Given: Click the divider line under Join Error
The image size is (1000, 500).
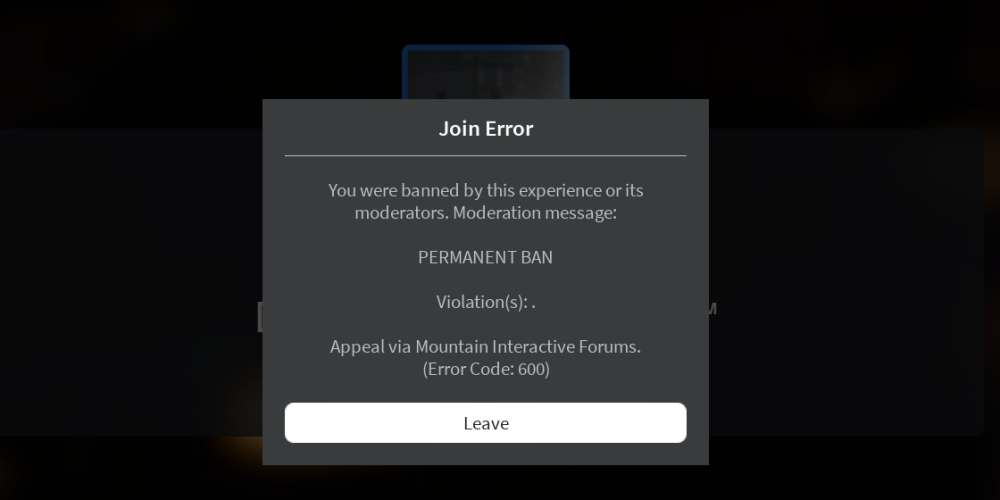Looking at the screenshot, I should tap(485, 155).
